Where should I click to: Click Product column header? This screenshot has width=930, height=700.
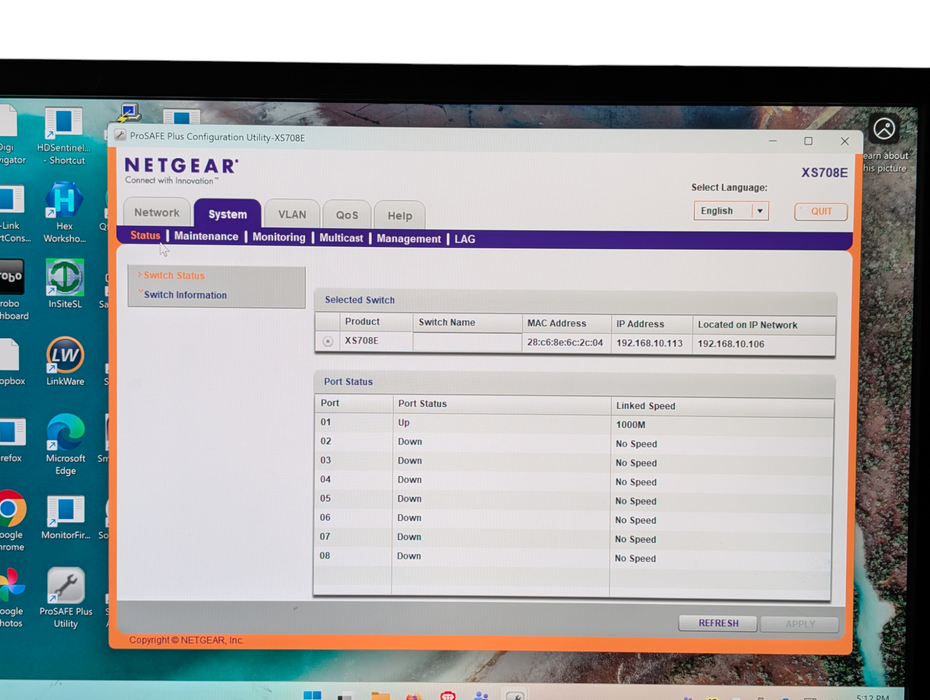pyautogui.click(x=376, y=322)
